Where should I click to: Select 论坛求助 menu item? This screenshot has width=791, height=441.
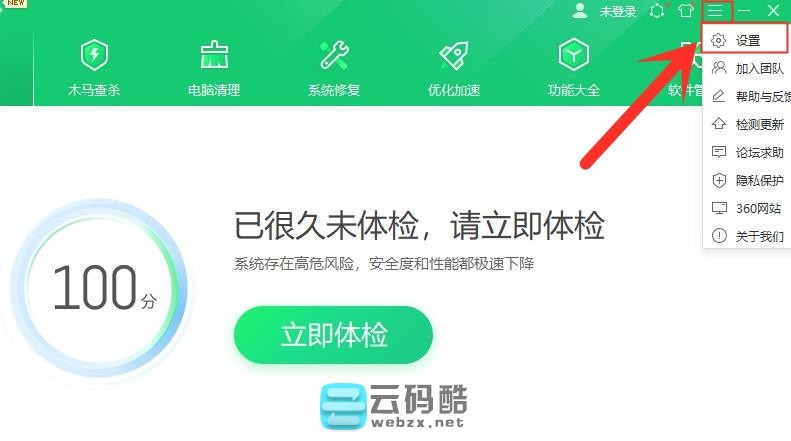pos(747,152)
